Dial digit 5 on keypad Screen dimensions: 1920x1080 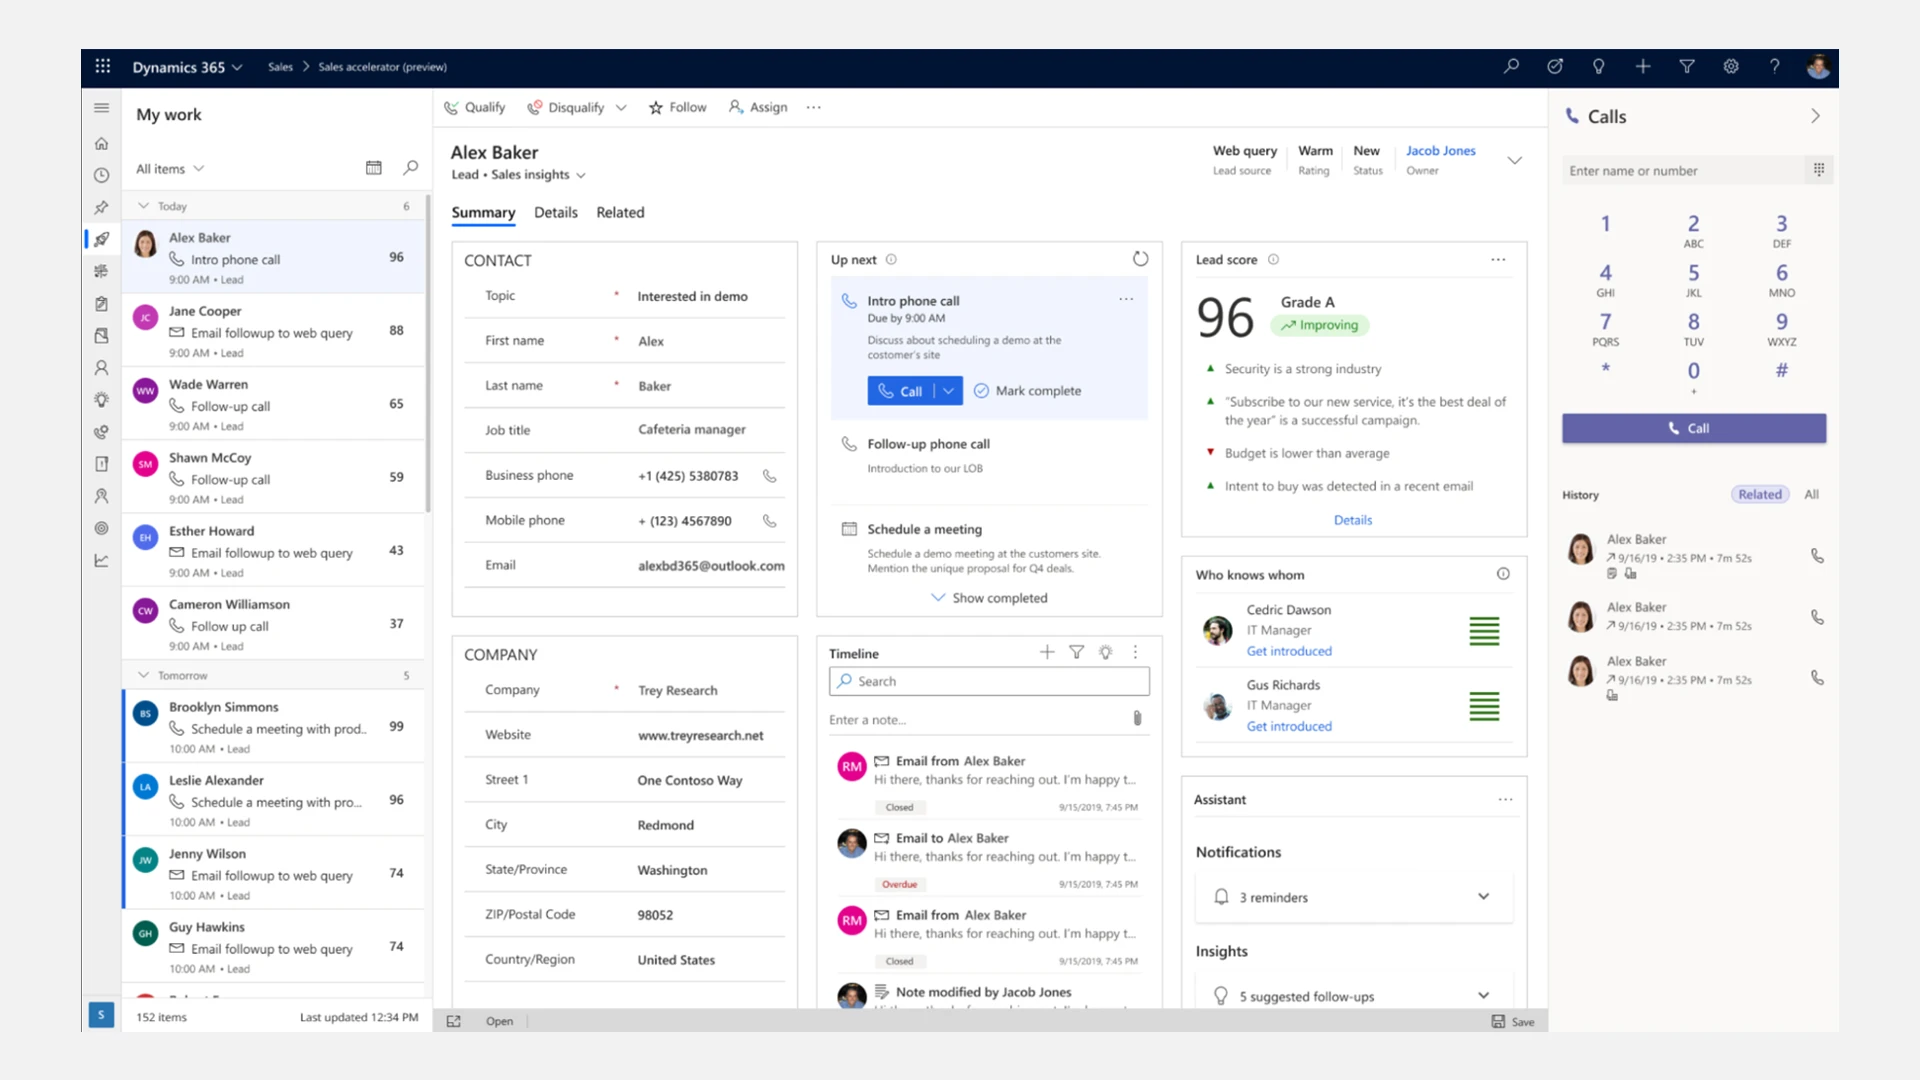(1693, 280)
